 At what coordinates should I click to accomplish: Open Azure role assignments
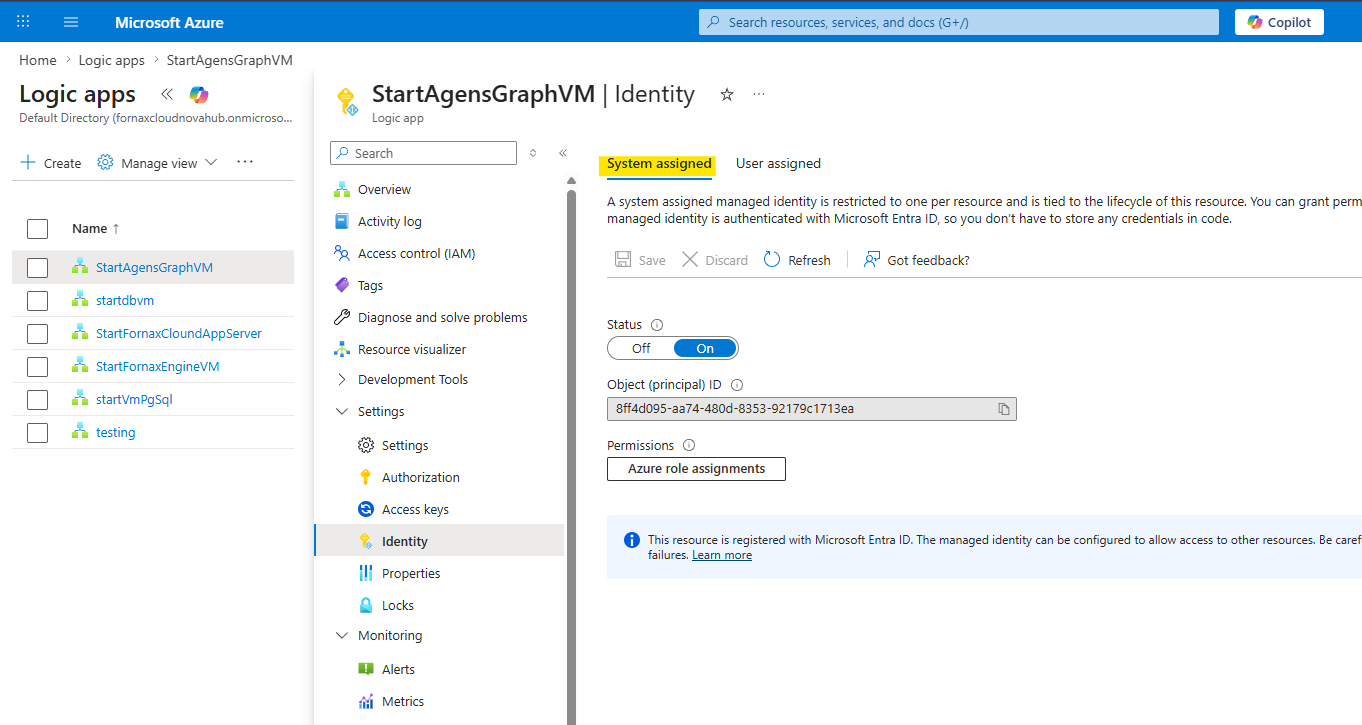(x=696, y=468)
